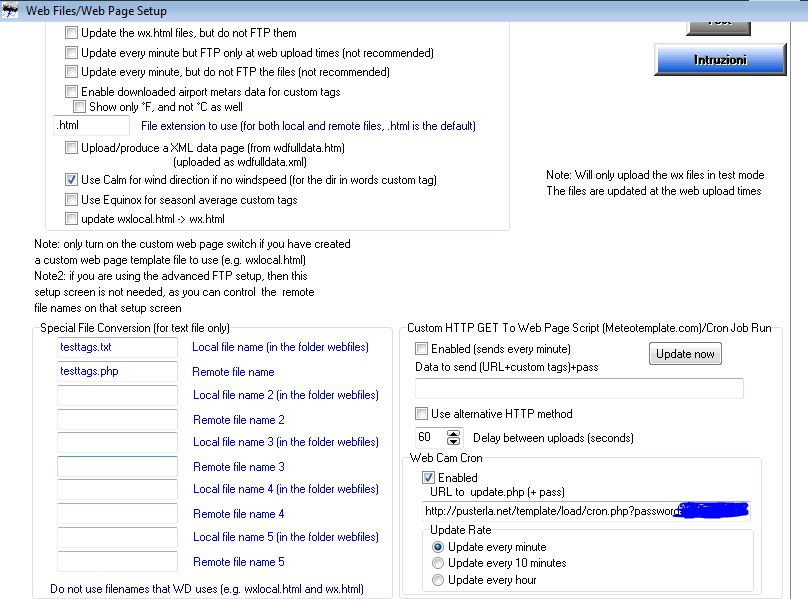The width and height of the screenshot is (808, 599).
Task: Toggle 'Show only °F, and not °C as well'
Action: click(79, 107)
